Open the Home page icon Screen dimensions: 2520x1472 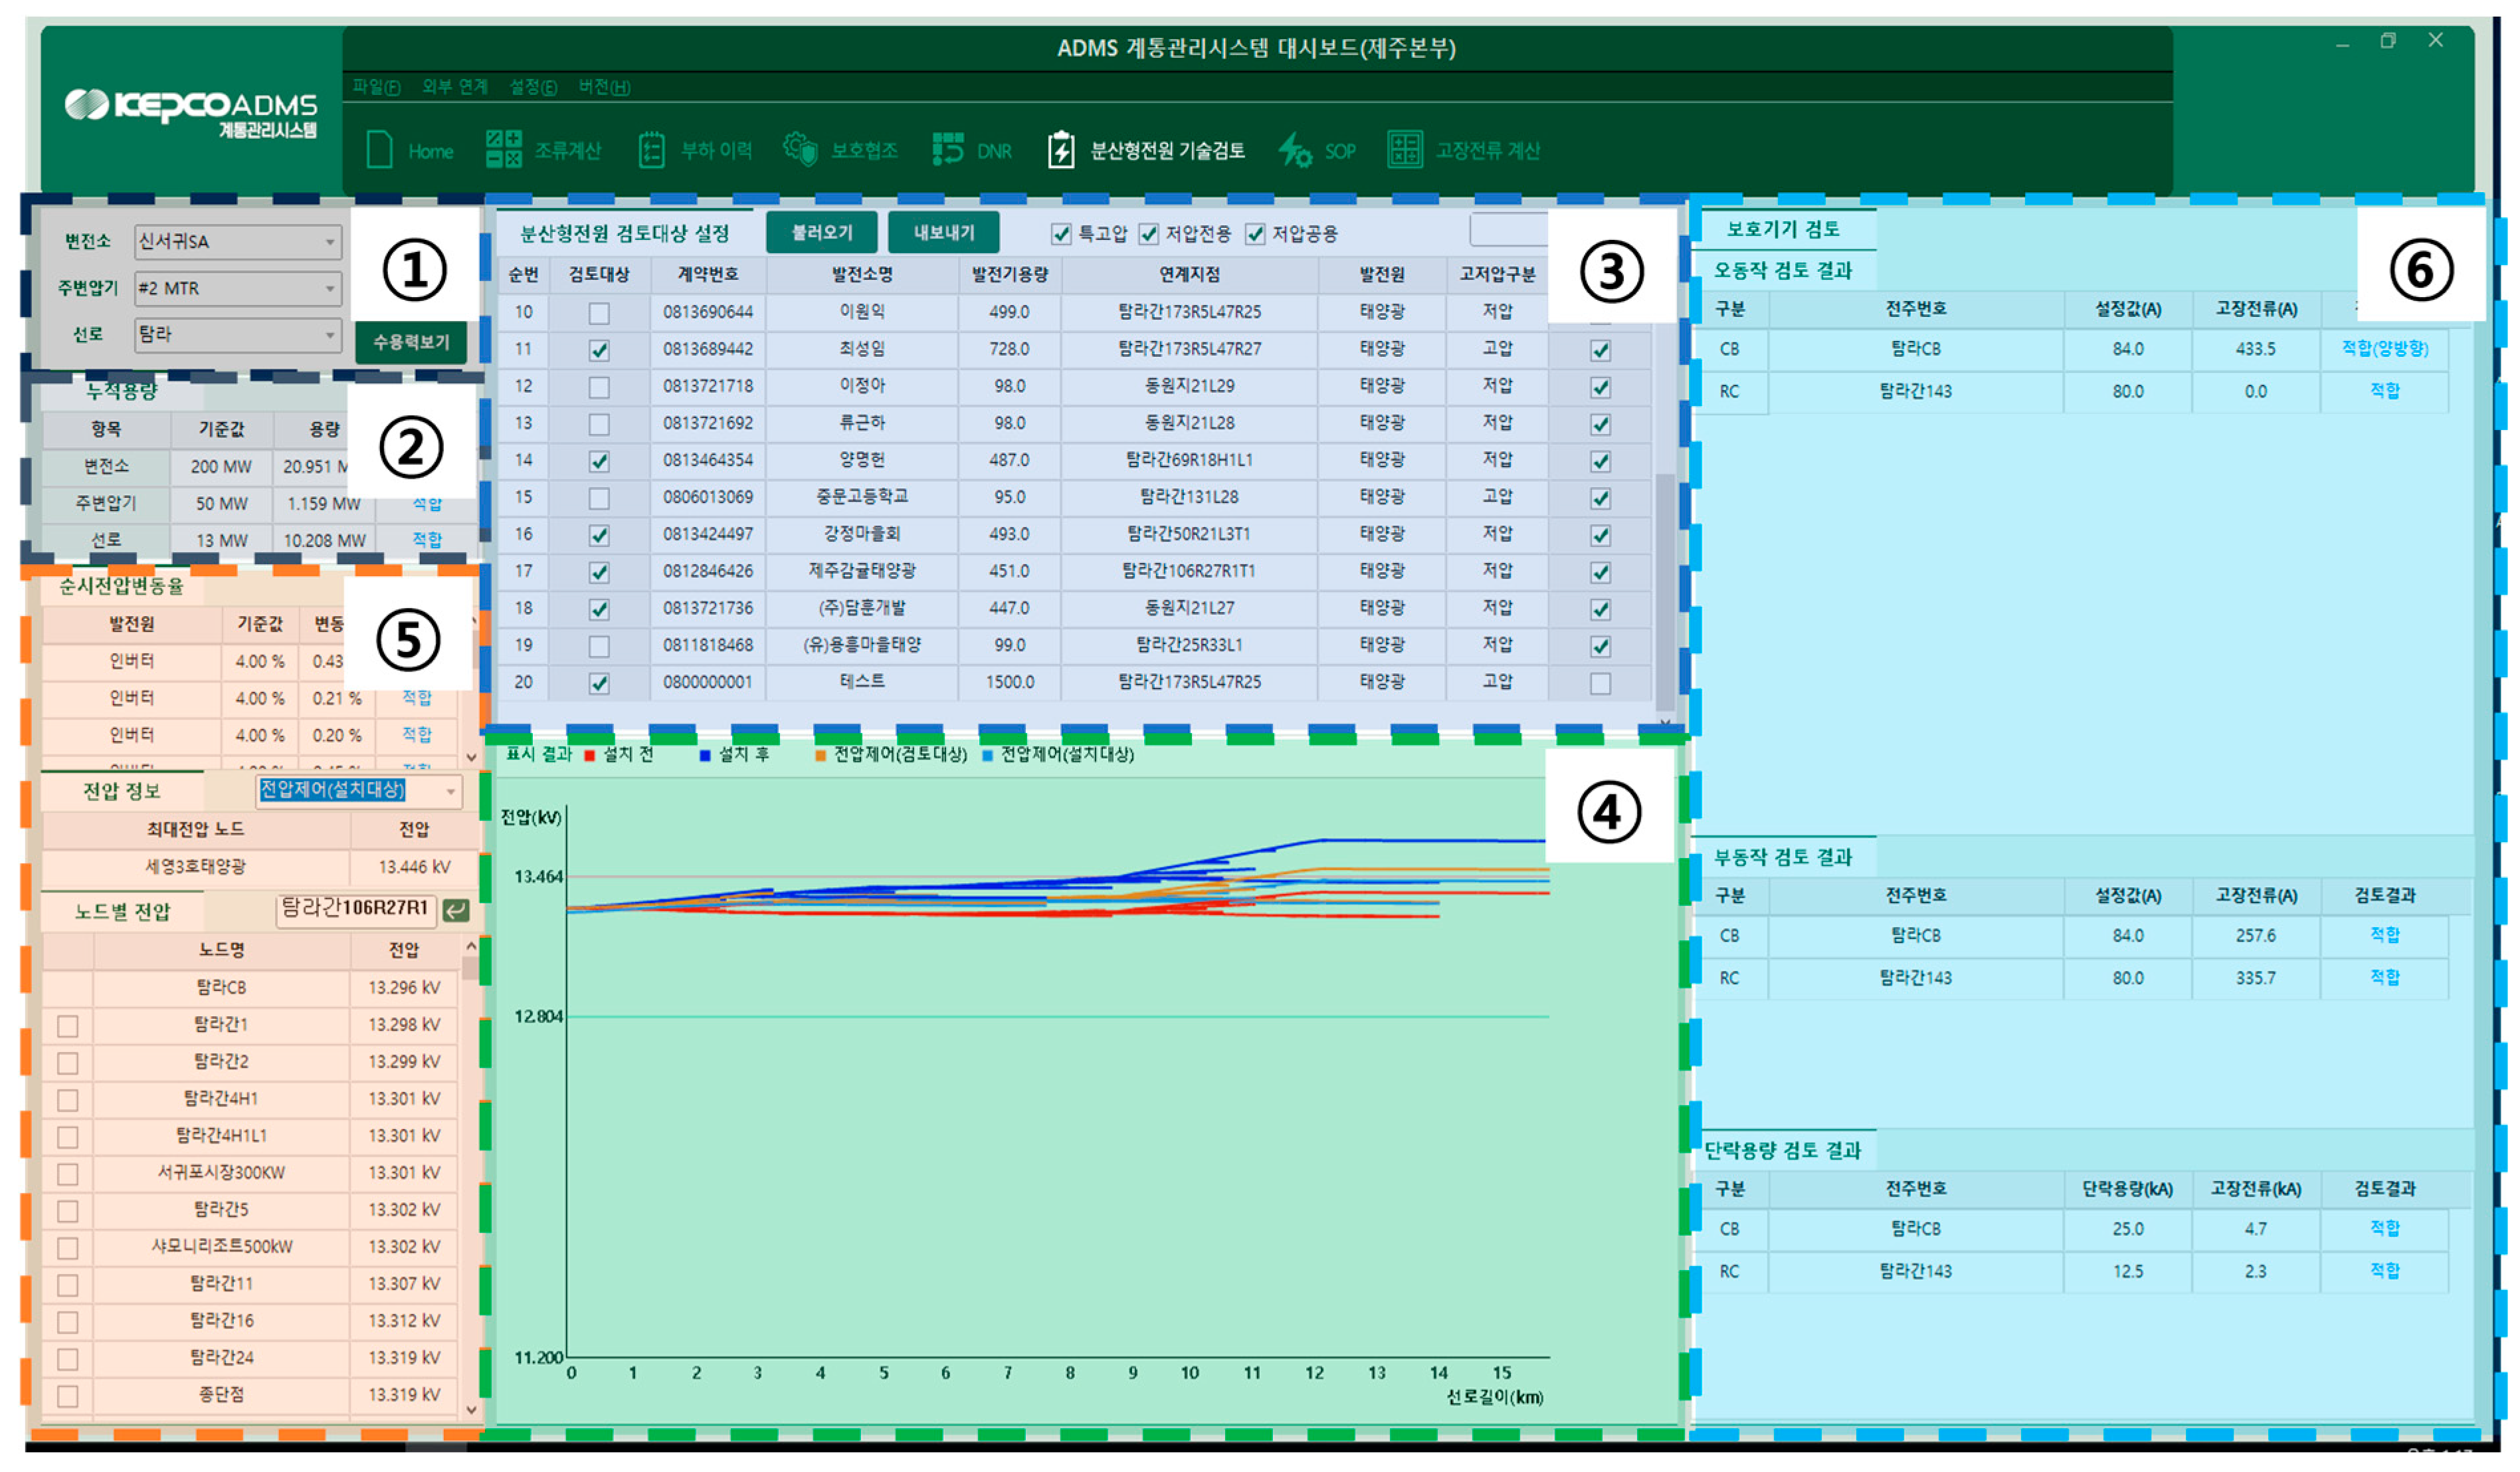[x=380, y=150]
